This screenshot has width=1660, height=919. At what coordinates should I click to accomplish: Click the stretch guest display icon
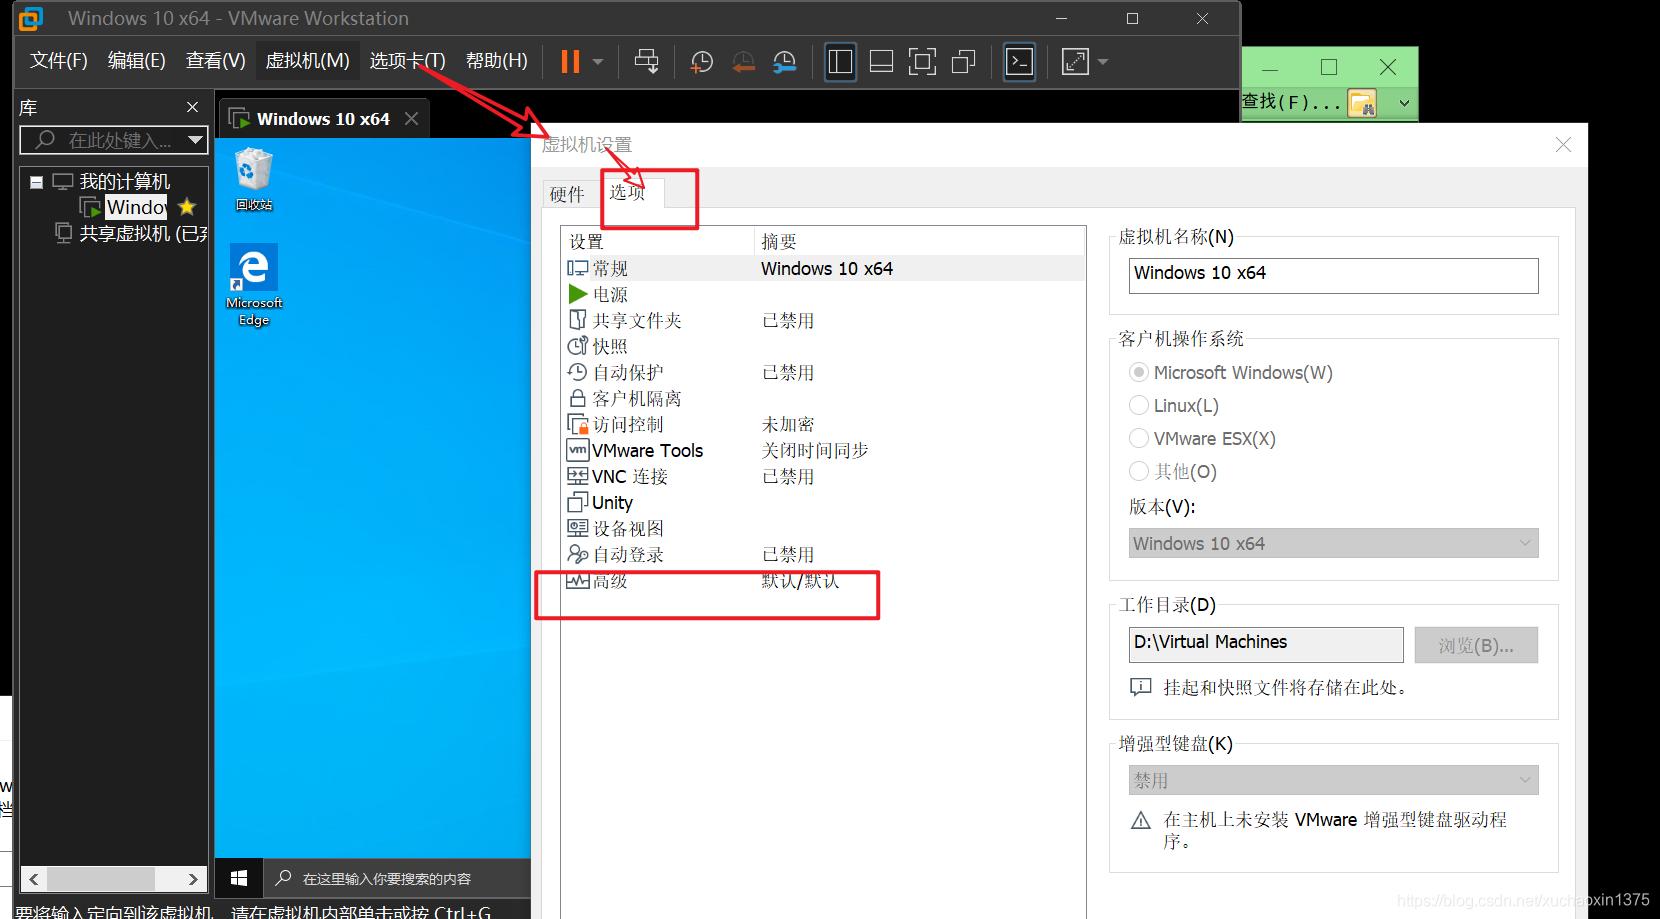1075,62
